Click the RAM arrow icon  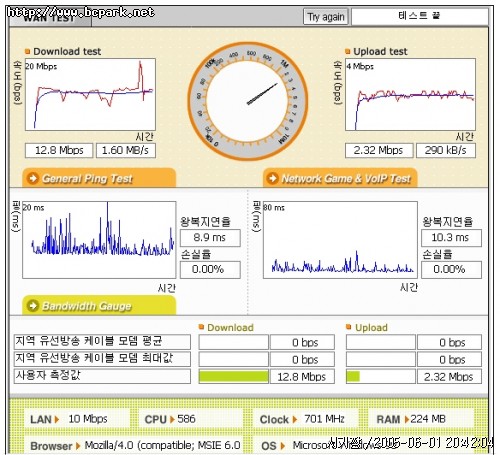pos(407,419)
